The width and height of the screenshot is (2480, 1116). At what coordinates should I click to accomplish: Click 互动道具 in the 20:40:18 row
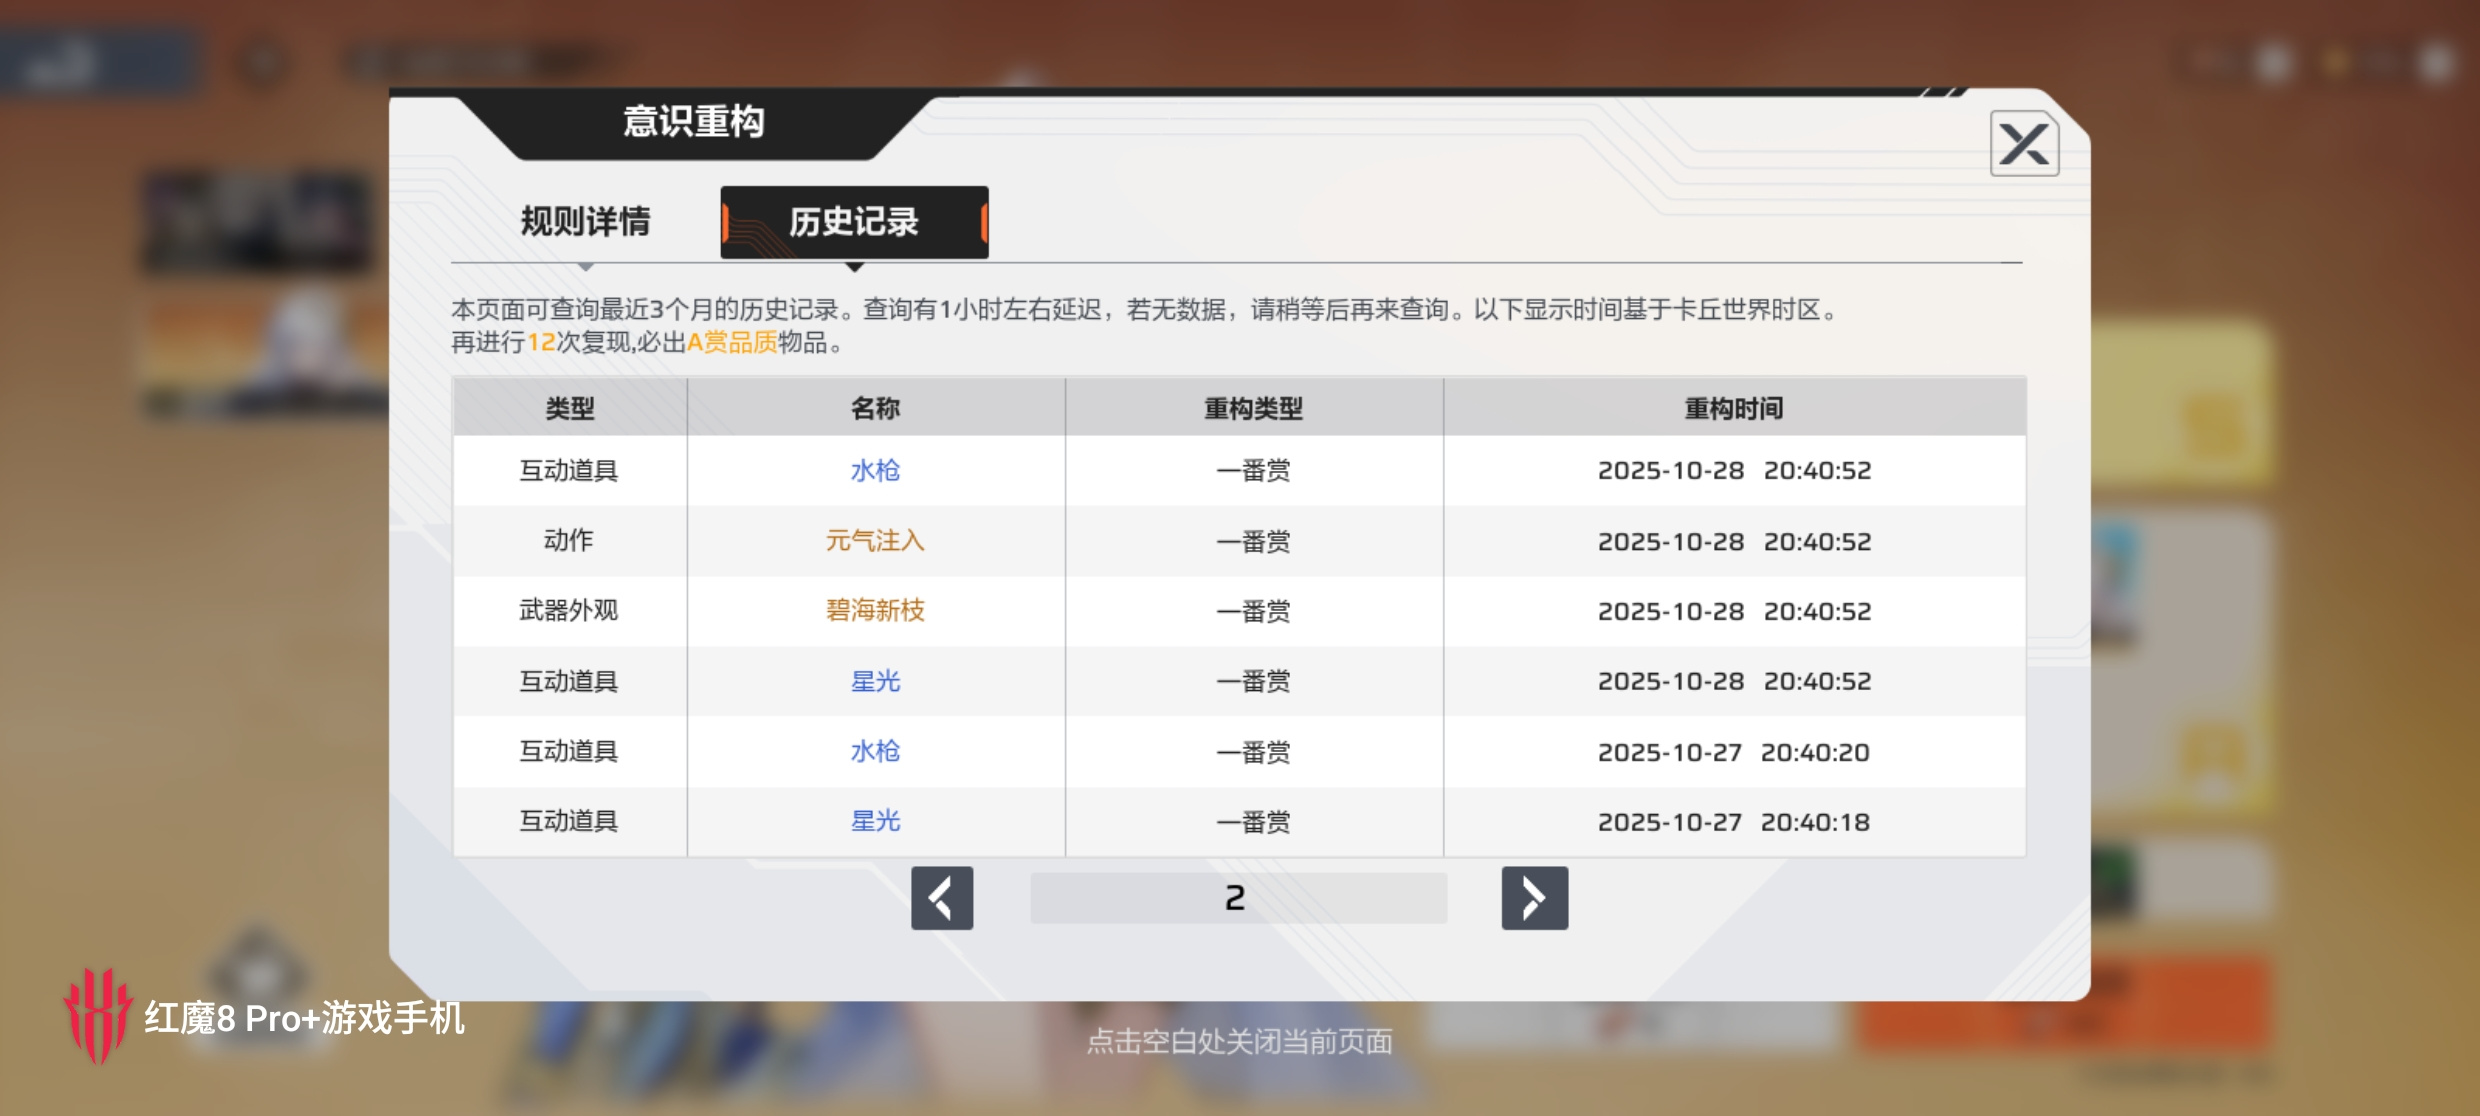pos(569,822)
